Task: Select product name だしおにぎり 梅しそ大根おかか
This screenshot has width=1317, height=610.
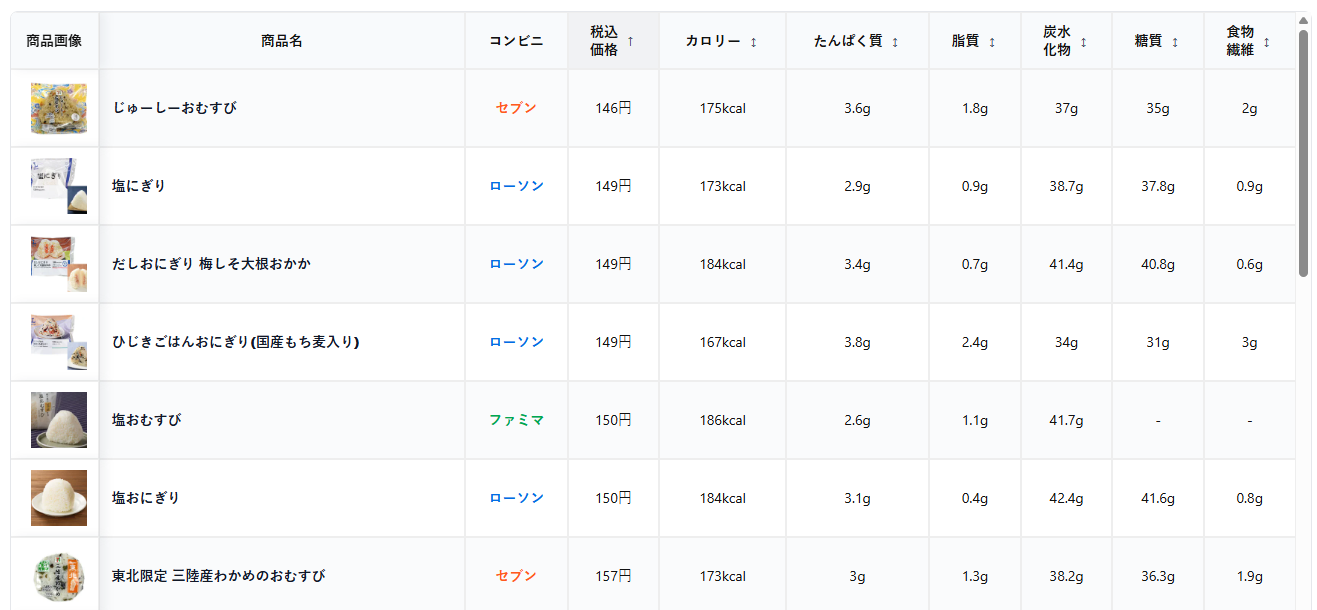Action: 211,264
